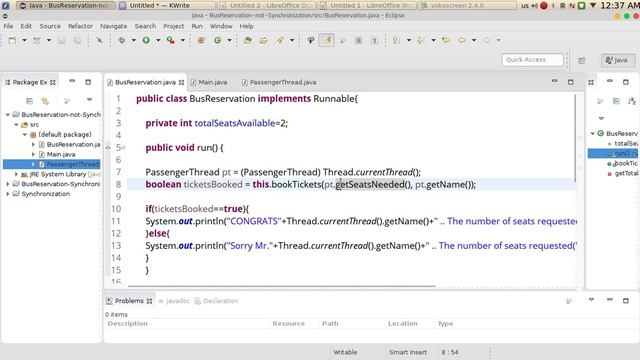
Task: Select PassengerThread in Package Explorer
Action: [x=73, y=164]
